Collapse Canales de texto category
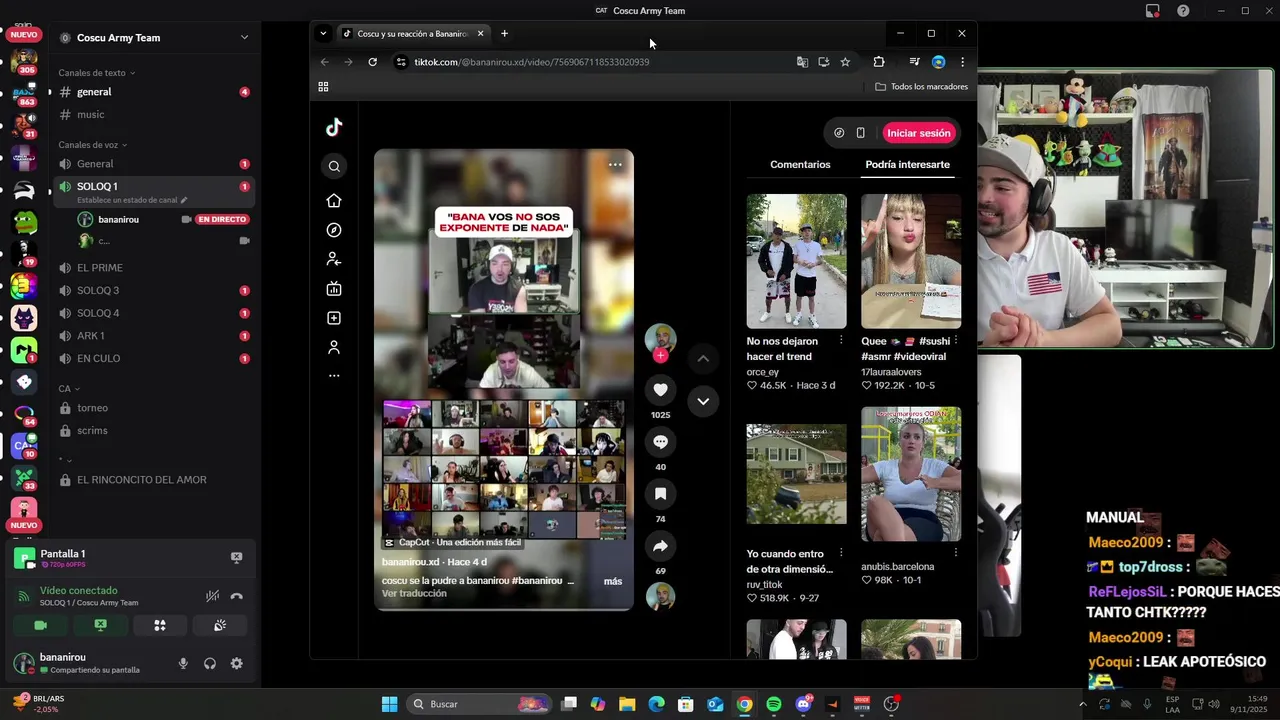The width and height of the screenshot is (1280, 720). pos(97,73)
